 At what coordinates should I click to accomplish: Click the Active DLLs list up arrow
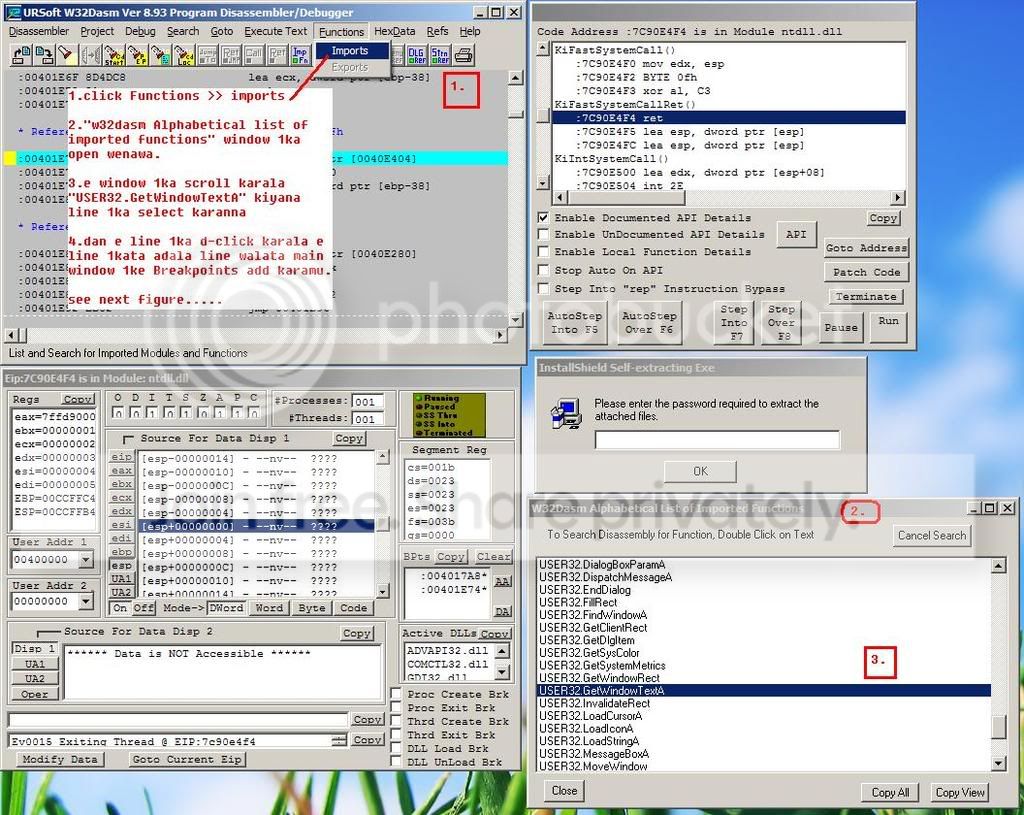502,651
